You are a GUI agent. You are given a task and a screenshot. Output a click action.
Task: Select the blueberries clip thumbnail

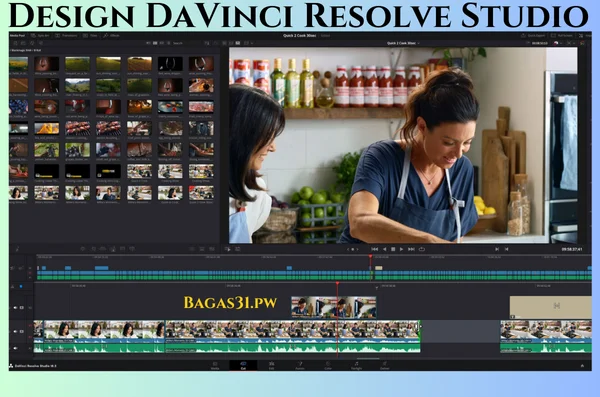tap(18, 106)
